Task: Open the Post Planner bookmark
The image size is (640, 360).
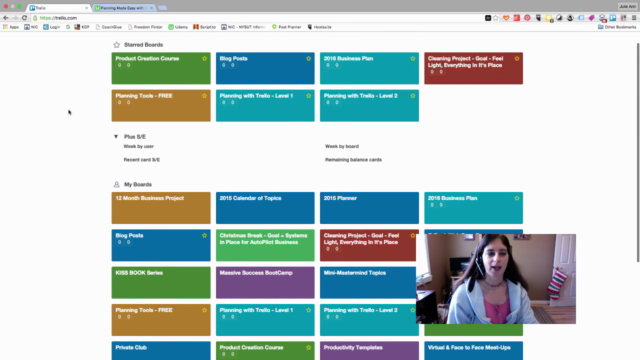Action: click(x=287, y=27)
